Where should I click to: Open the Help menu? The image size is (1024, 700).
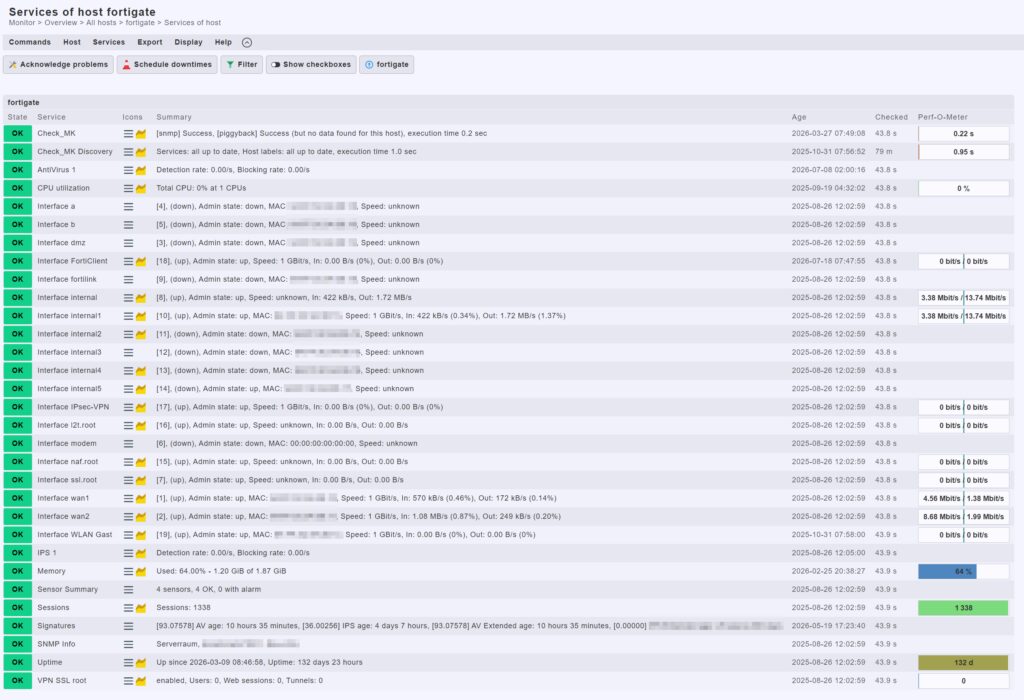223,42
